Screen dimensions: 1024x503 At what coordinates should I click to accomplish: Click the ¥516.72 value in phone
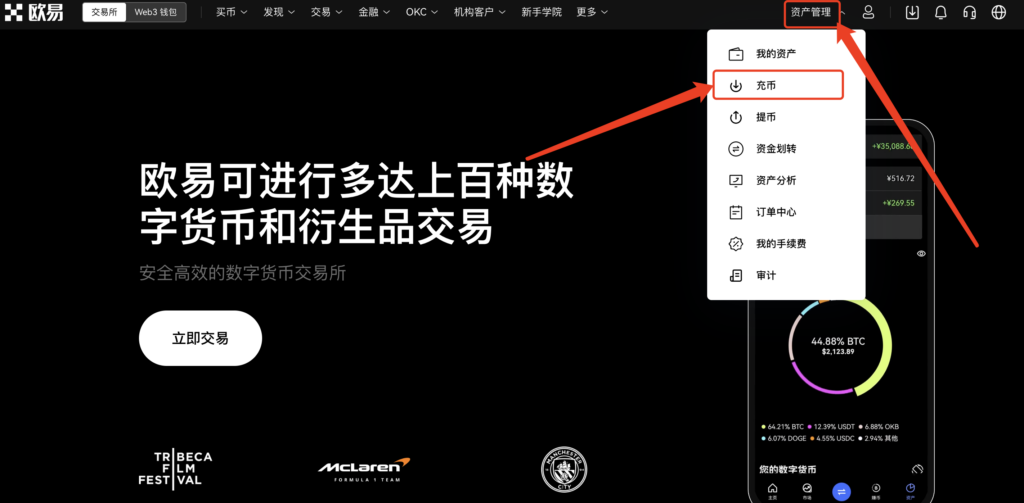901,178
